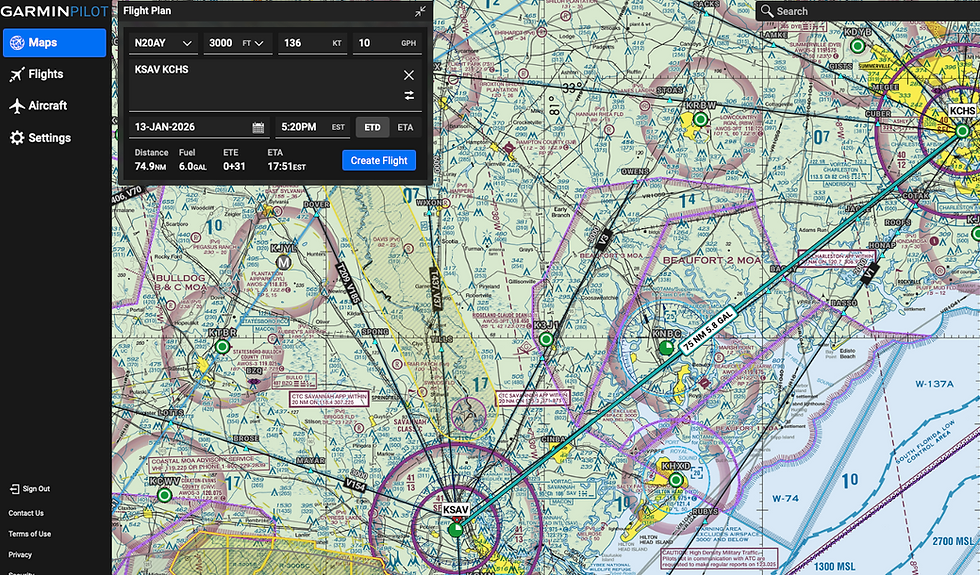Click the Maps globe icon
Viewport: 980px width, 575px height.
(17, 42)
